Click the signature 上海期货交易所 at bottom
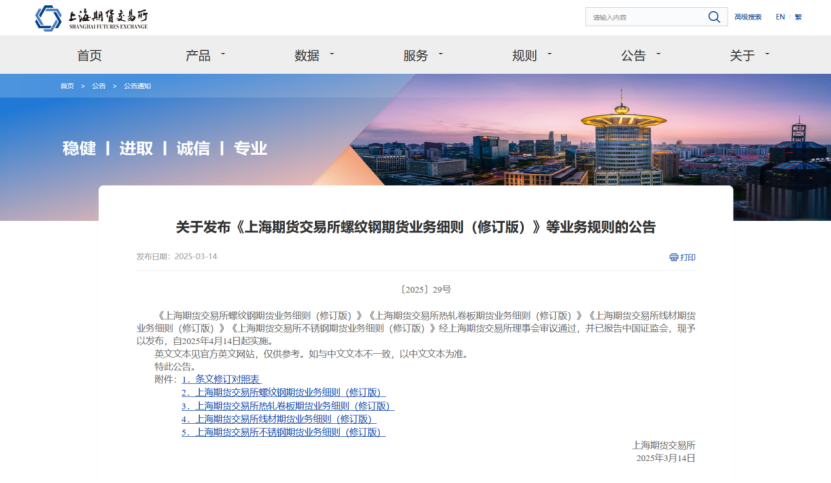 click(664, 445)
